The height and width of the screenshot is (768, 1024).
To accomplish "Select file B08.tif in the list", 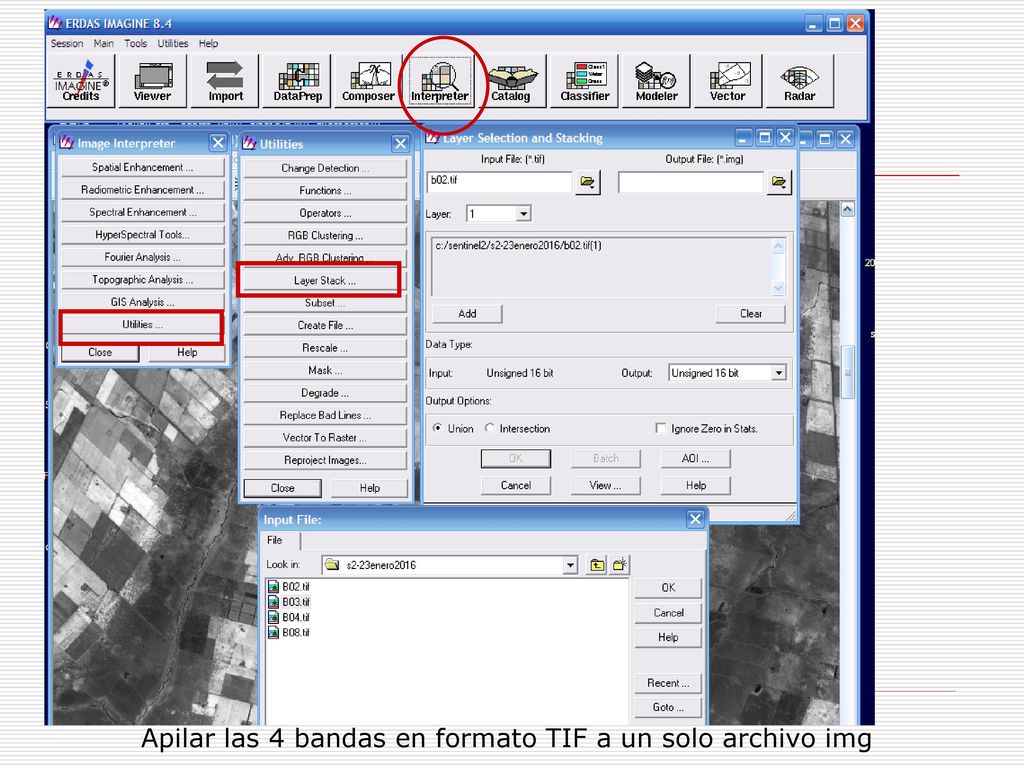I will click(289, 632).
